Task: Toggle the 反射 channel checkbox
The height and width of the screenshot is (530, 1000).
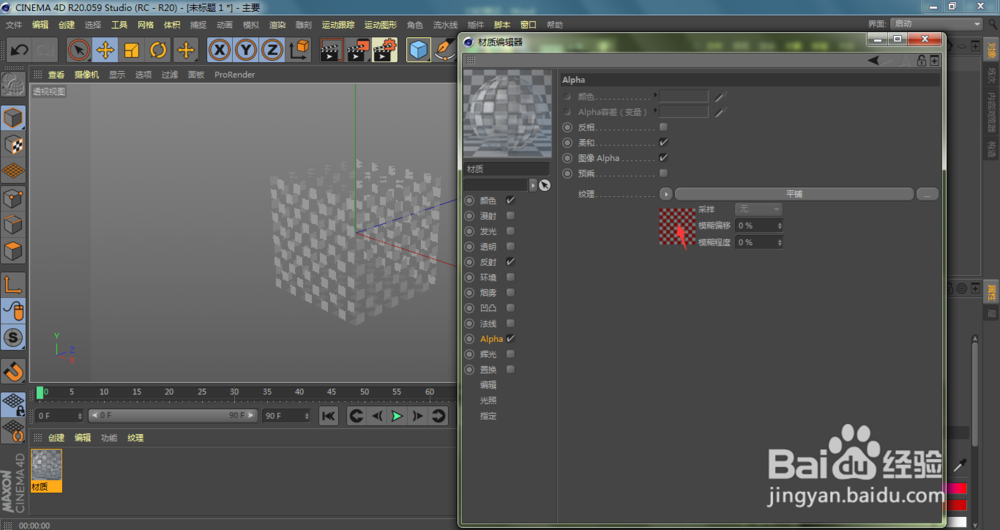Action: [x=510, y=261]
